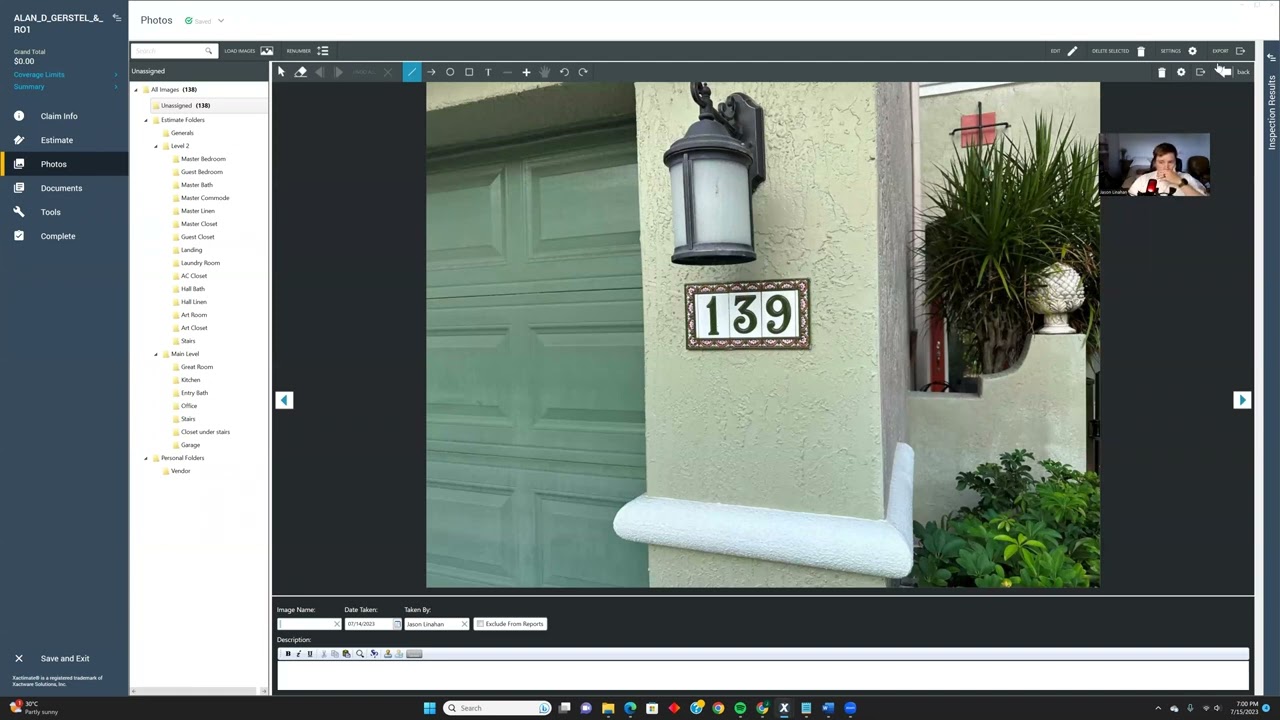Pick the circle shape tool

450,72
